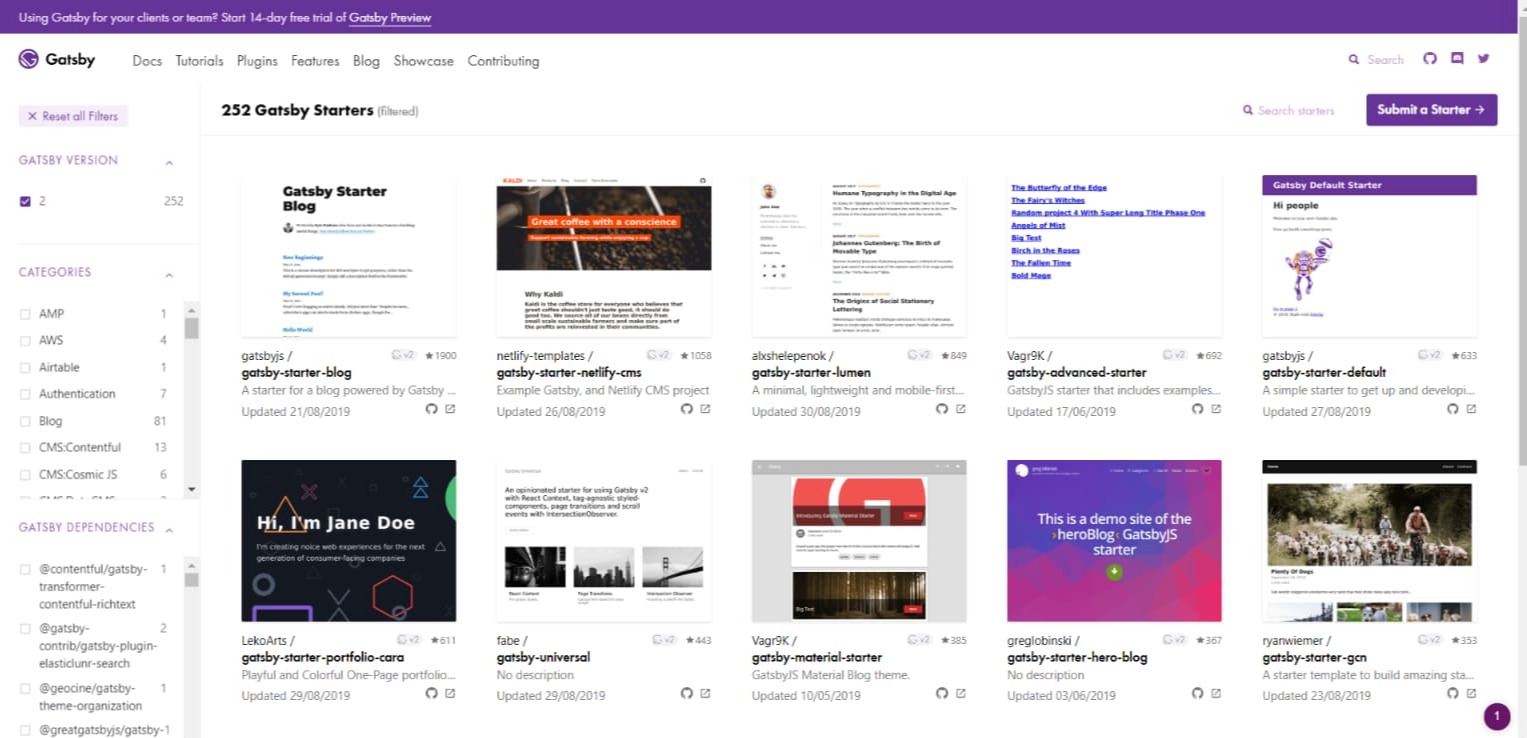Focus the Search starters input field
The width and height of the screenshot is (1527, 738).
1296,111
